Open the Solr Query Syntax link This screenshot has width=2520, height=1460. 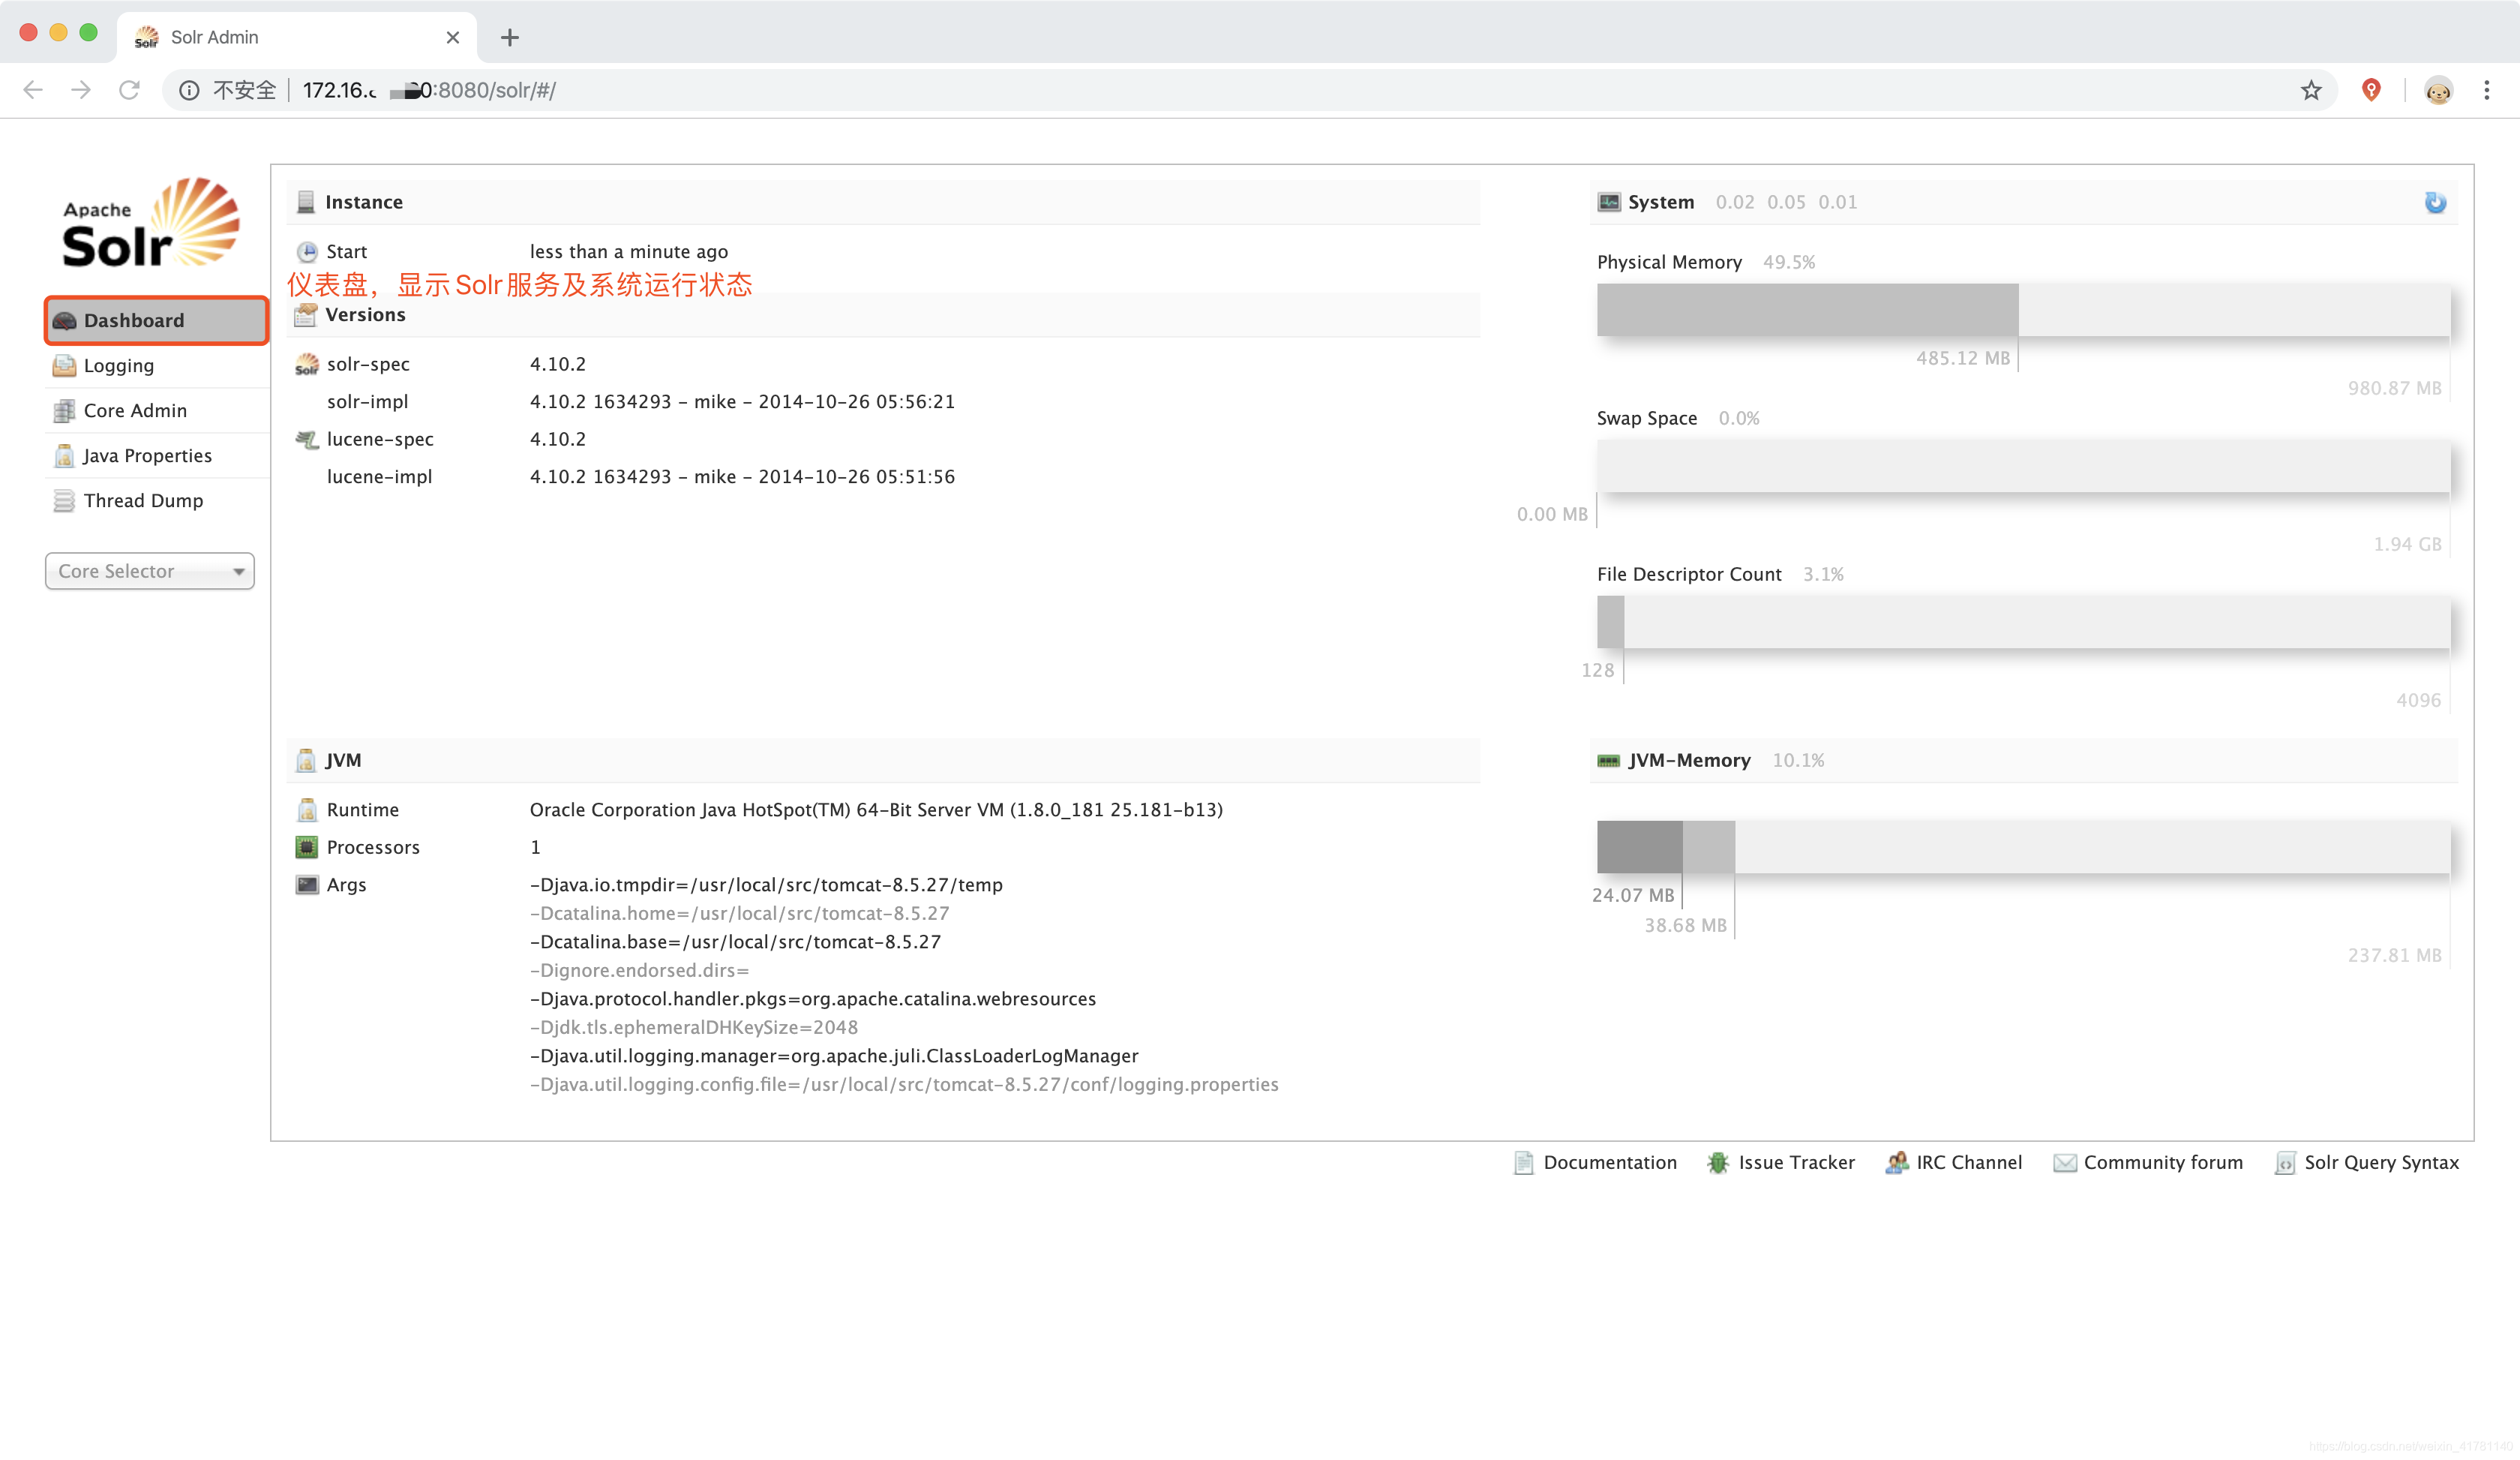pyautogui.click(x=2367, y=1162)
